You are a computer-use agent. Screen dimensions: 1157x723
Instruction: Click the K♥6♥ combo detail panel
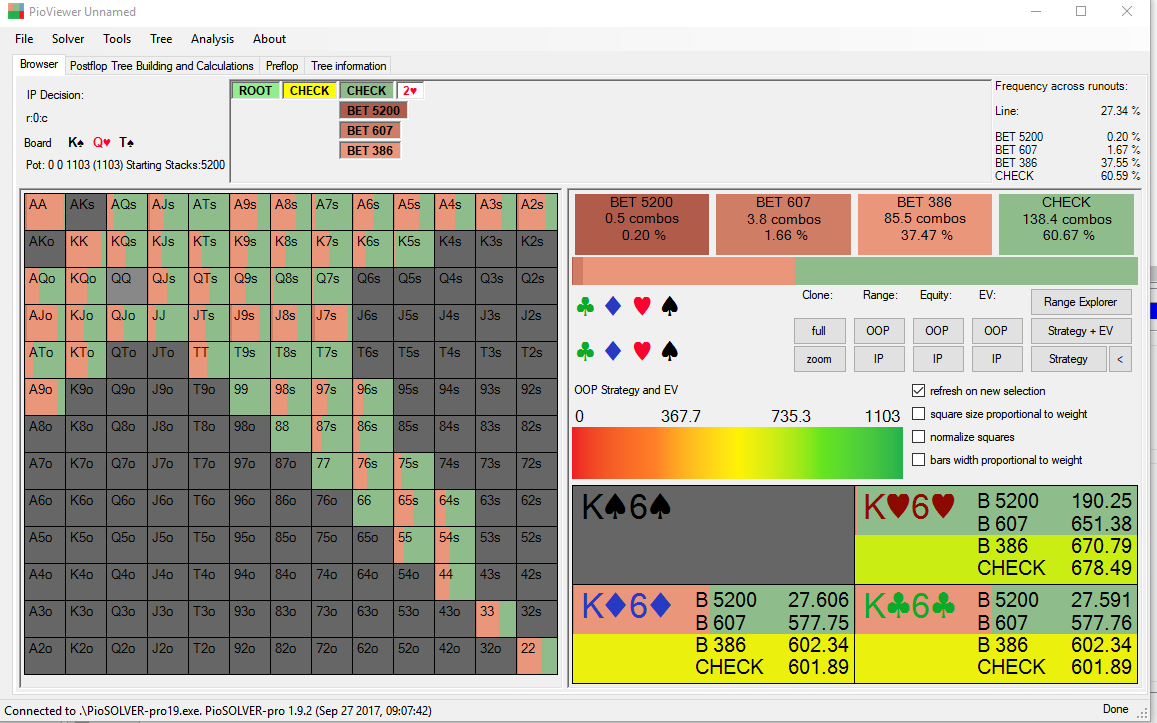[x=996, y=535]
